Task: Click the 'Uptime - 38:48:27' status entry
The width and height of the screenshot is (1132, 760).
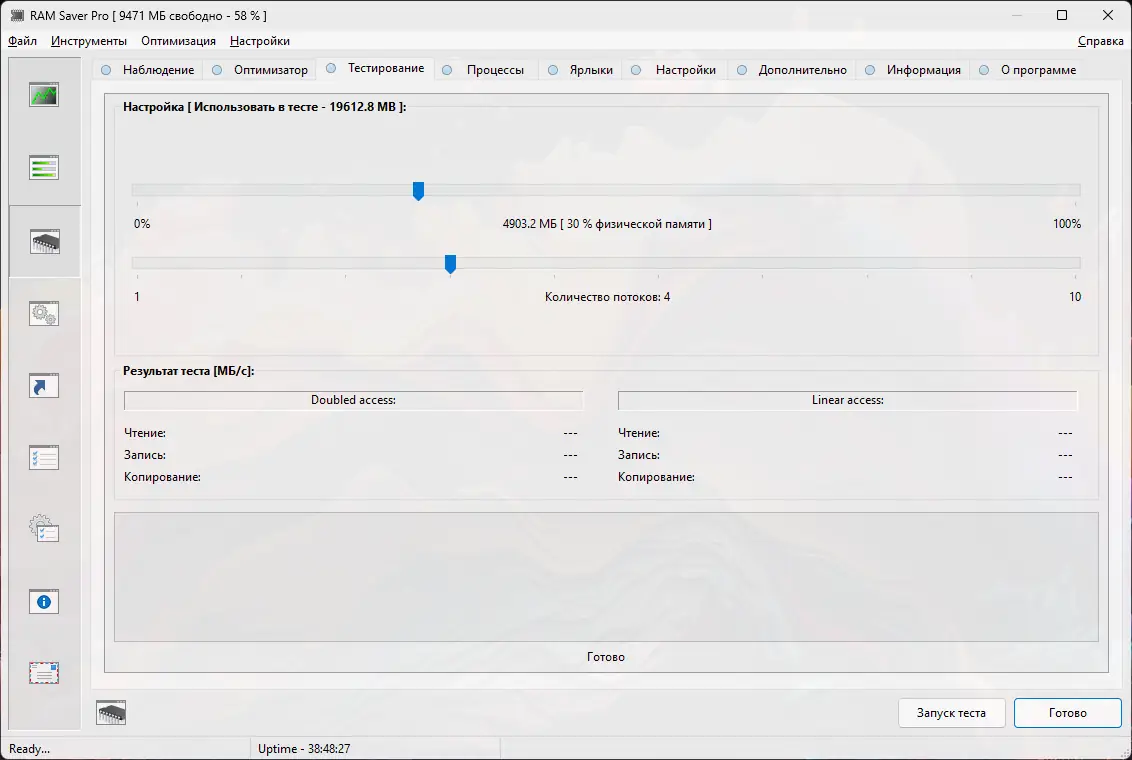Action: [x=304, y=749]
